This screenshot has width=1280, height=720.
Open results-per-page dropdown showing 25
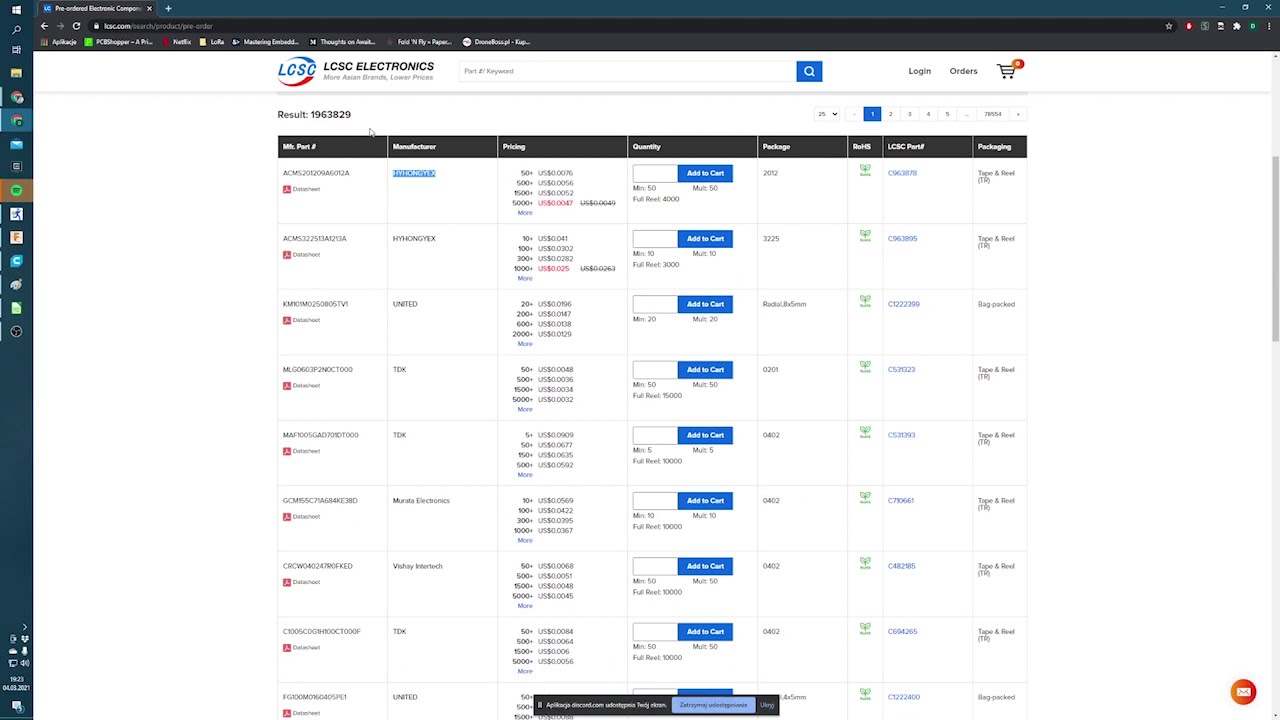click(x=827, y=114)
